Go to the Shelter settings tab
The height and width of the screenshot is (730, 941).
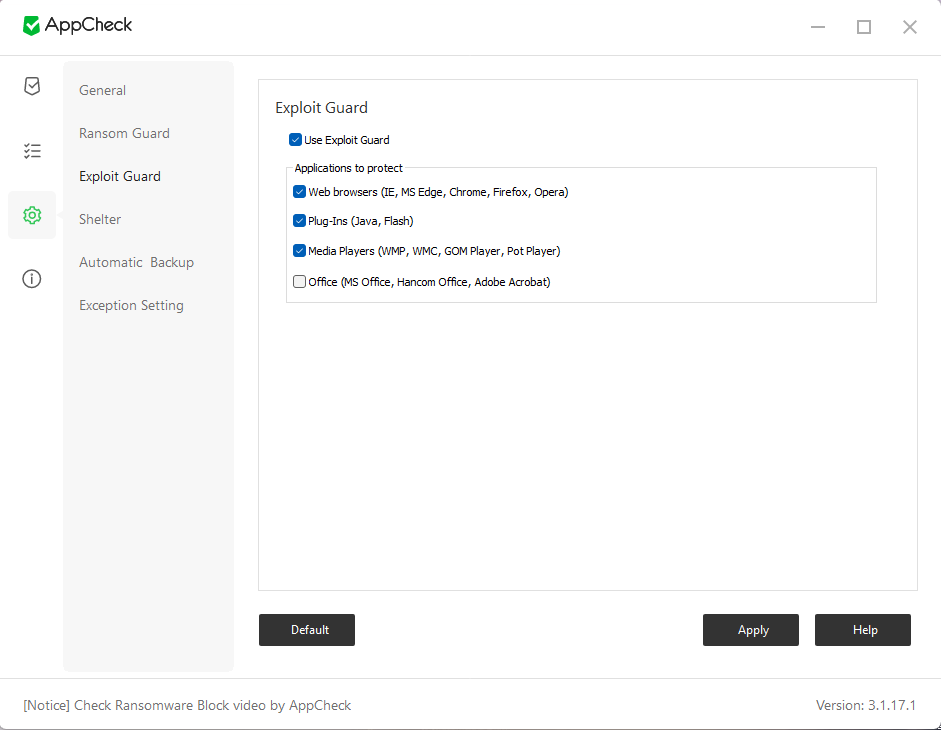pyautogui.click(x=100, y=219)
